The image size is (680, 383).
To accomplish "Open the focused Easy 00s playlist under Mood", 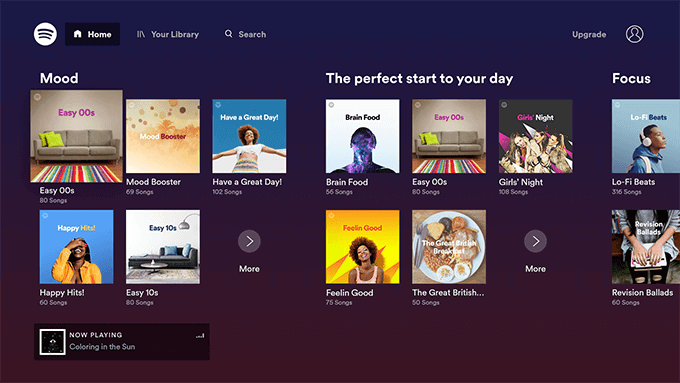I will [76, 136].
